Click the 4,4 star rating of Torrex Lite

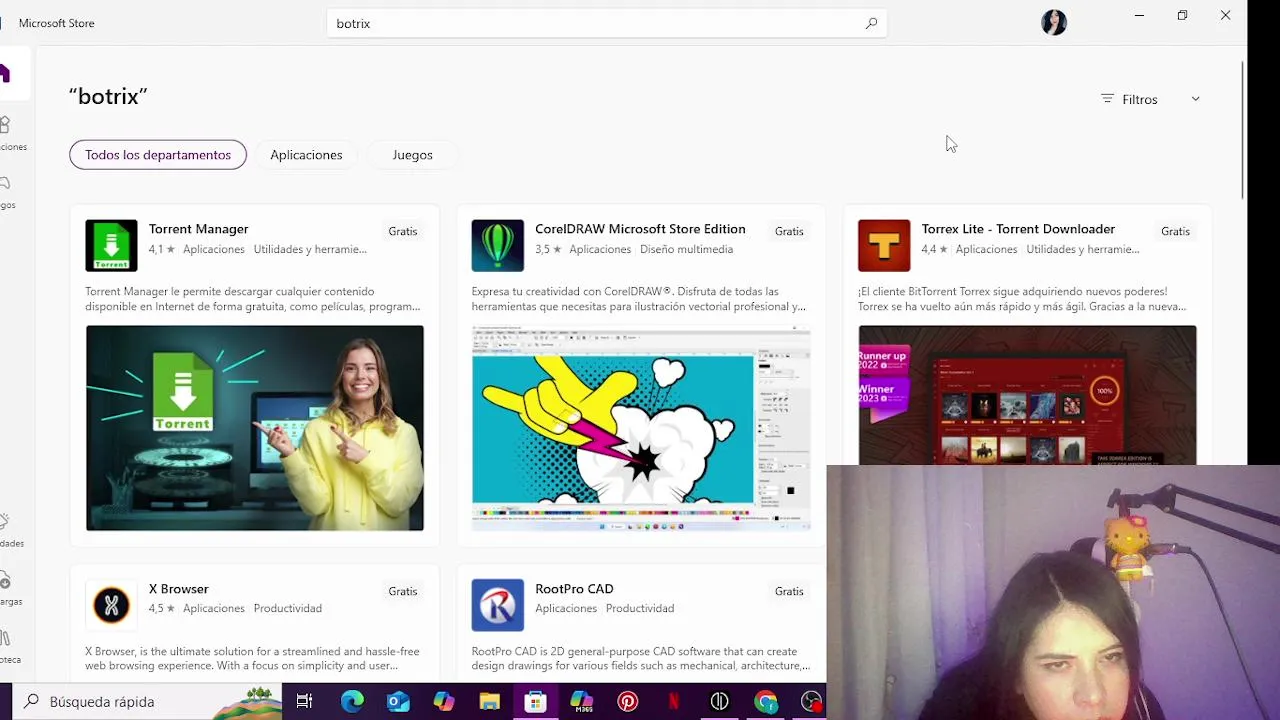click(935, 249)
